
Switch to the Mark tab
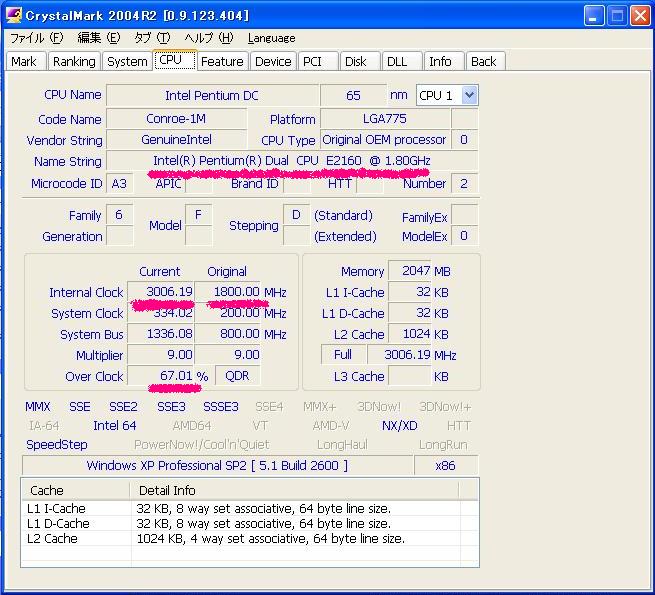[x=26, y=61]
